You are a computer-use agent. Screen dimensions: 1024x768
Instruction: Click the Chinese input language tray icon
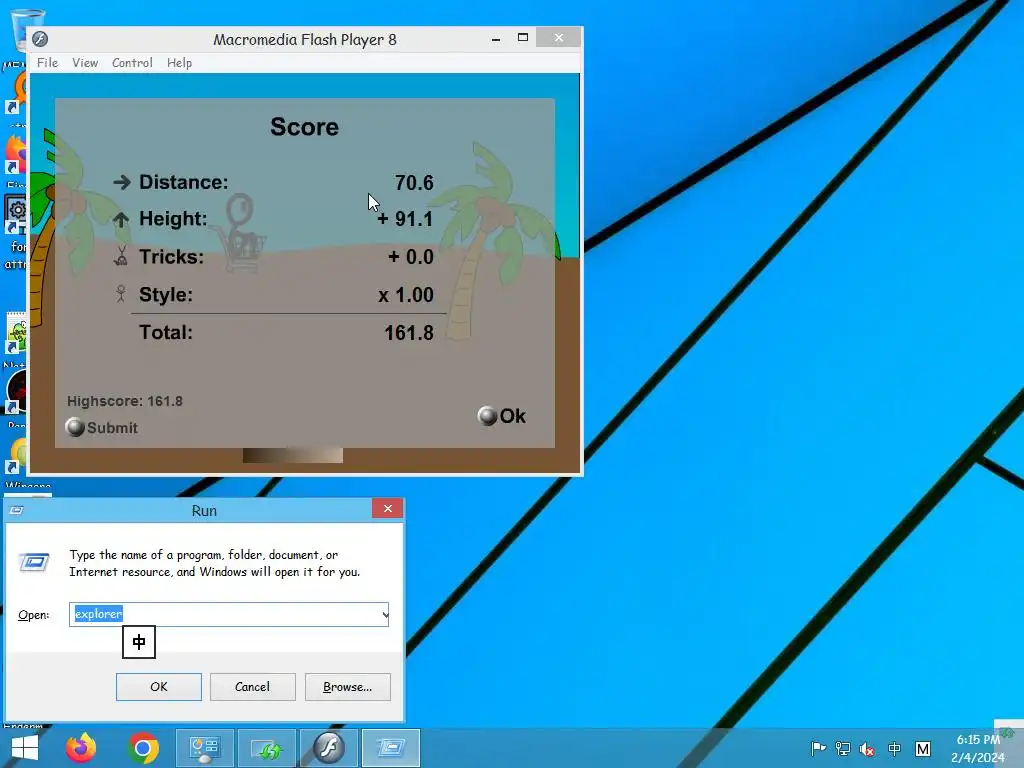(x=895, y=749)
